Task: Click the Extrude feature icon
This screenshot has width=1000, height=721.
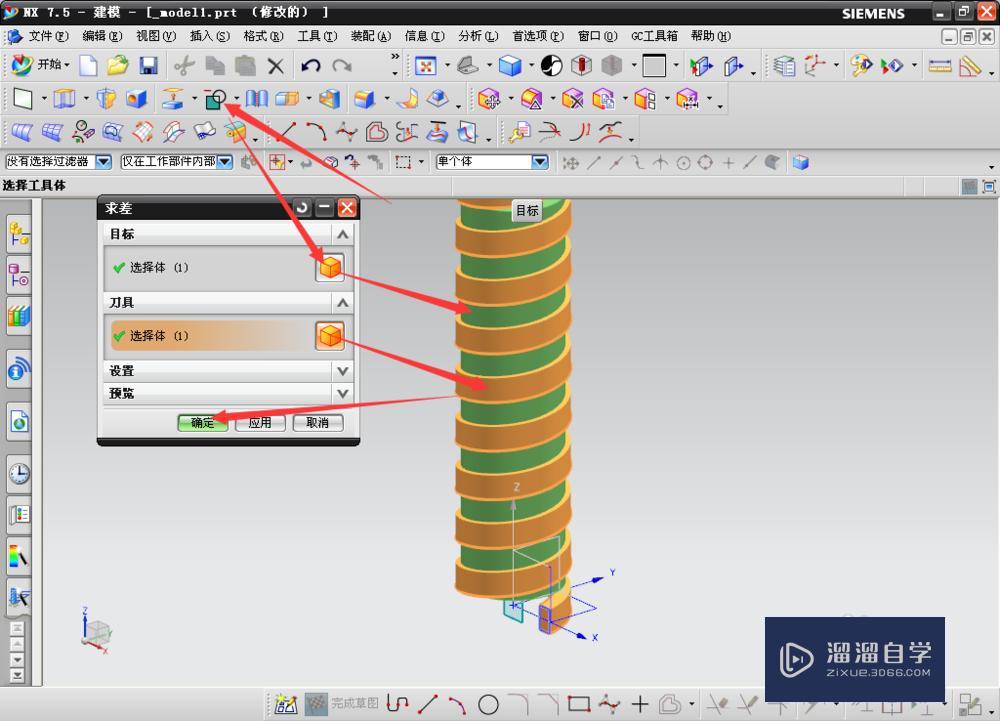Action: (x=64, y=98)
